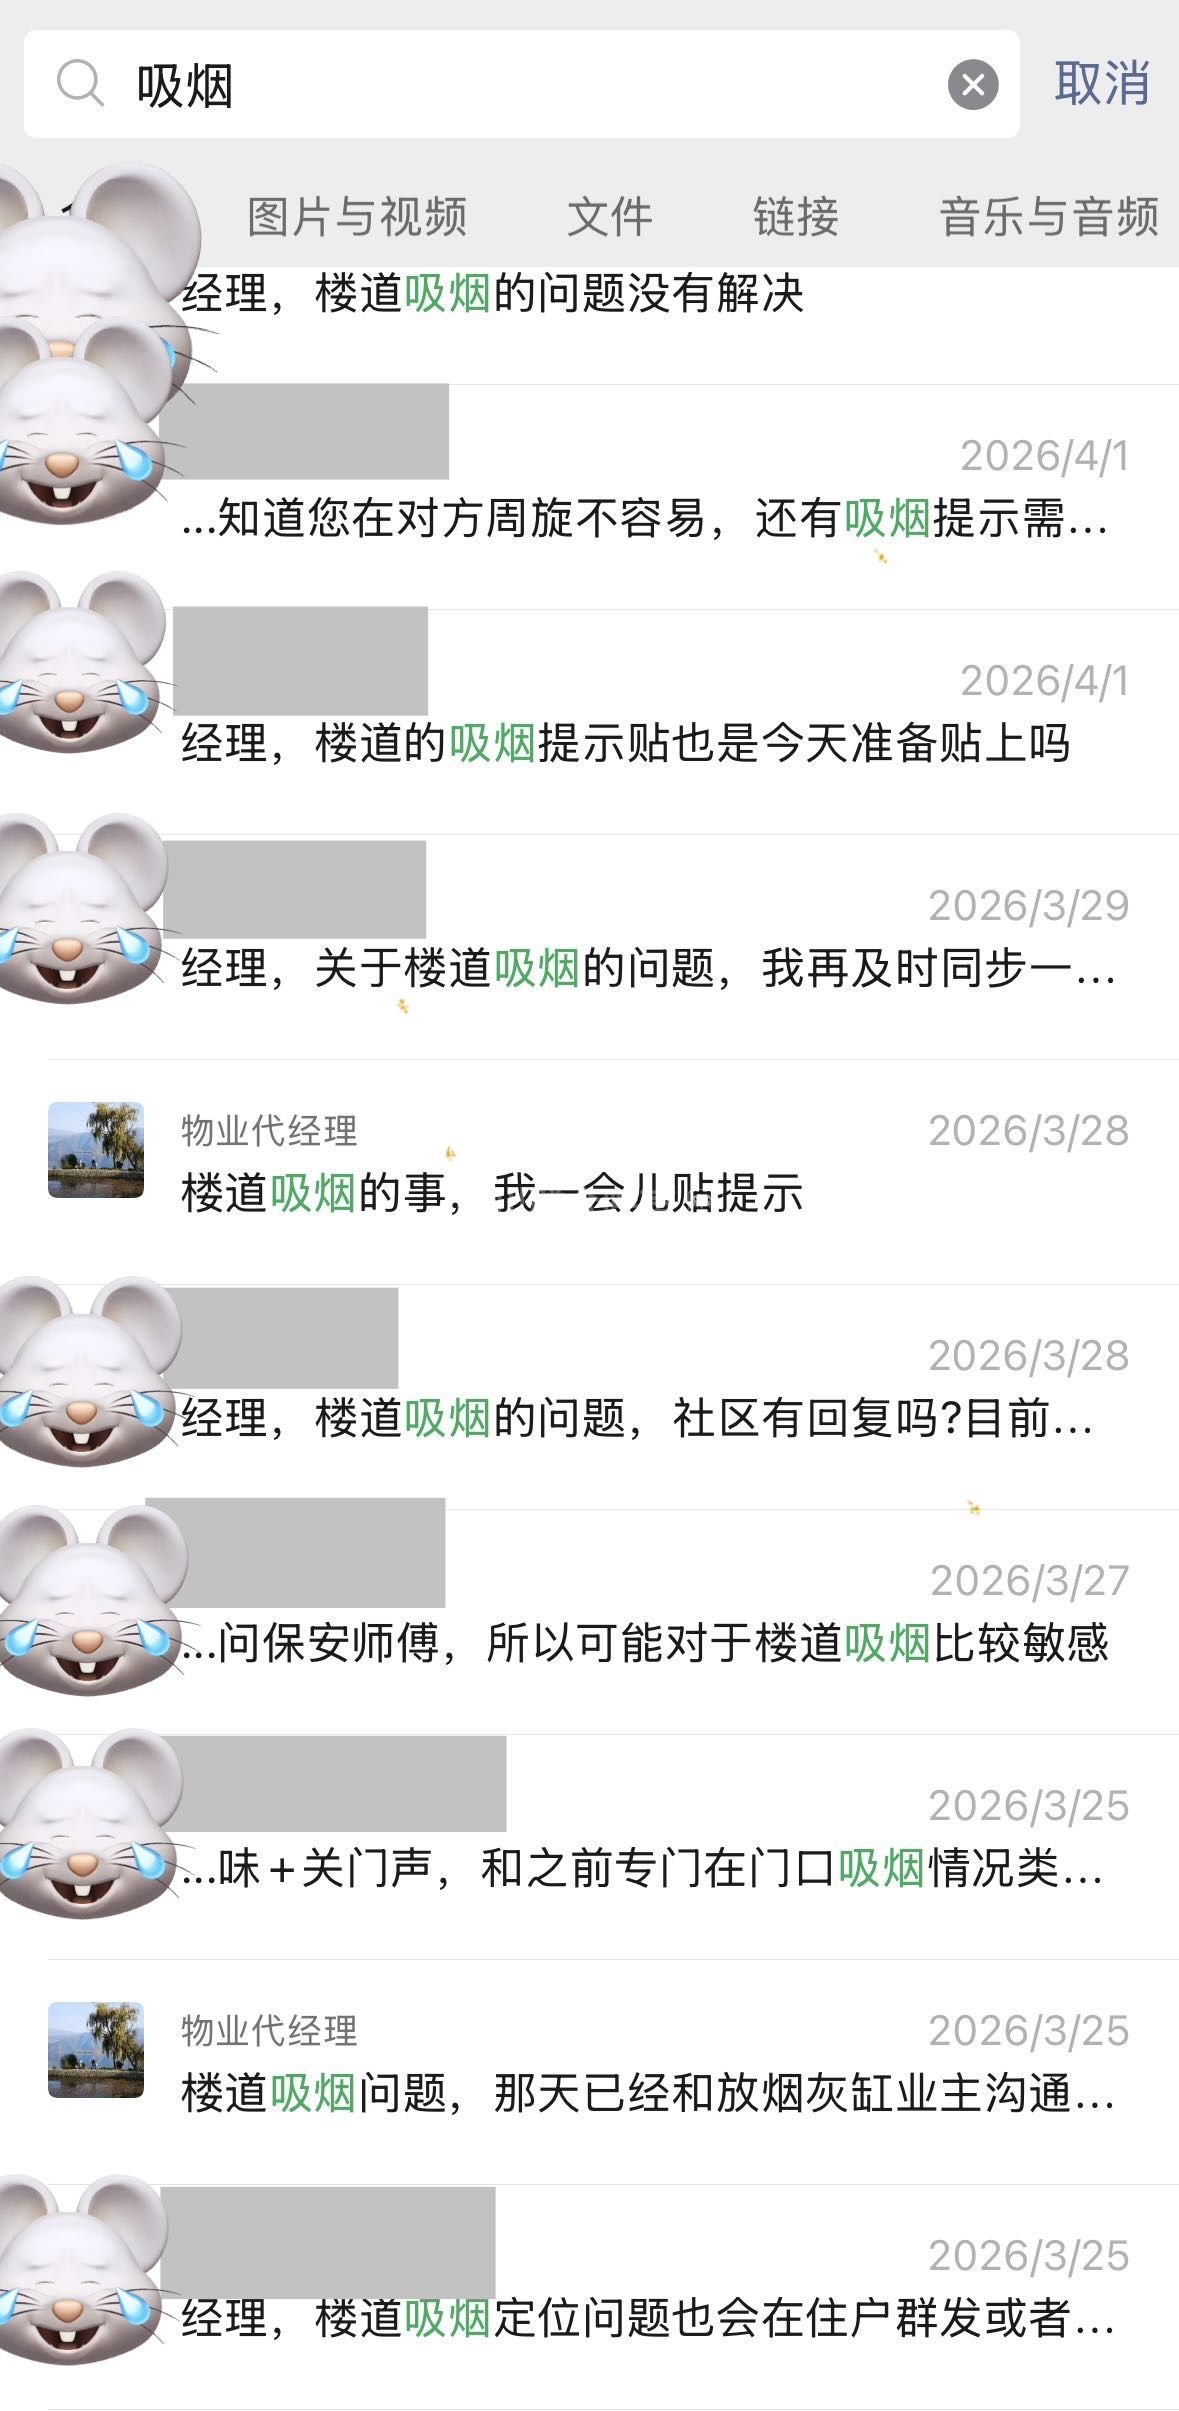1179x2411 pixels.
Task: Switch to 图片与视频 tab
Action: coord(357,217)
